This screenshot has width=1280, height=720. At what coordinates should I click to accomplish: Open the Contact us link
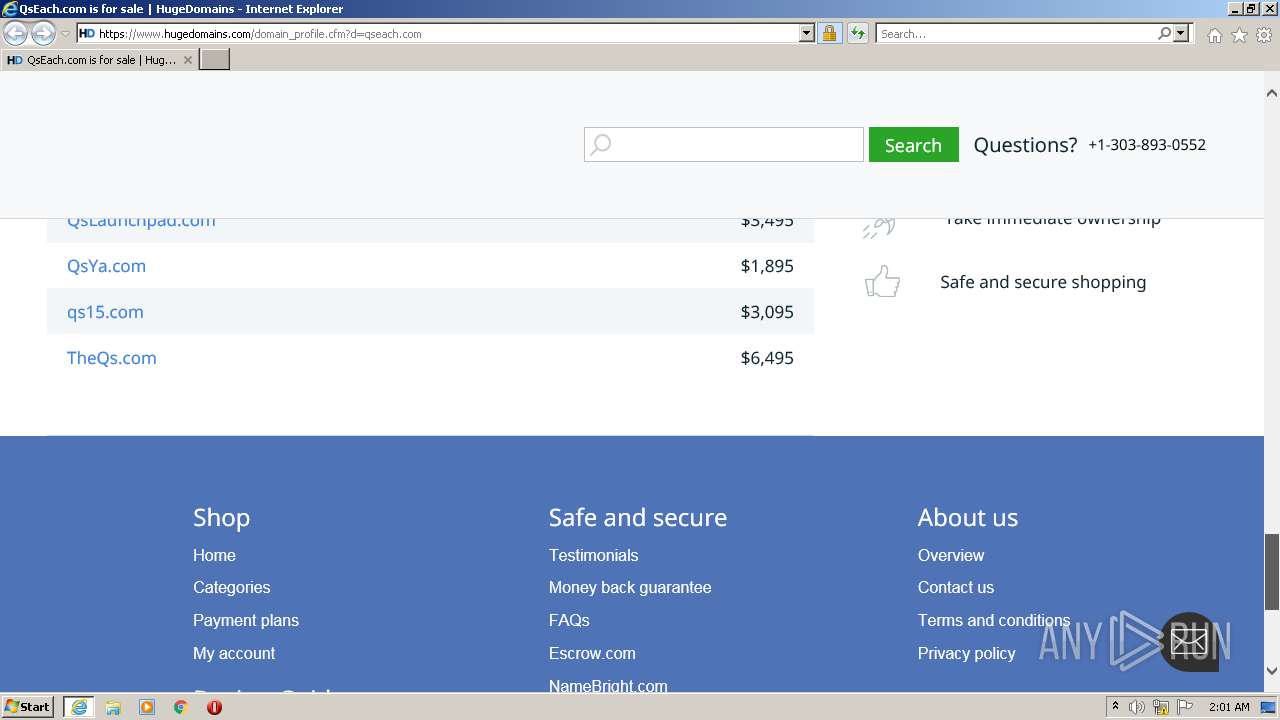pyautogui.click(x=956, y=587)
